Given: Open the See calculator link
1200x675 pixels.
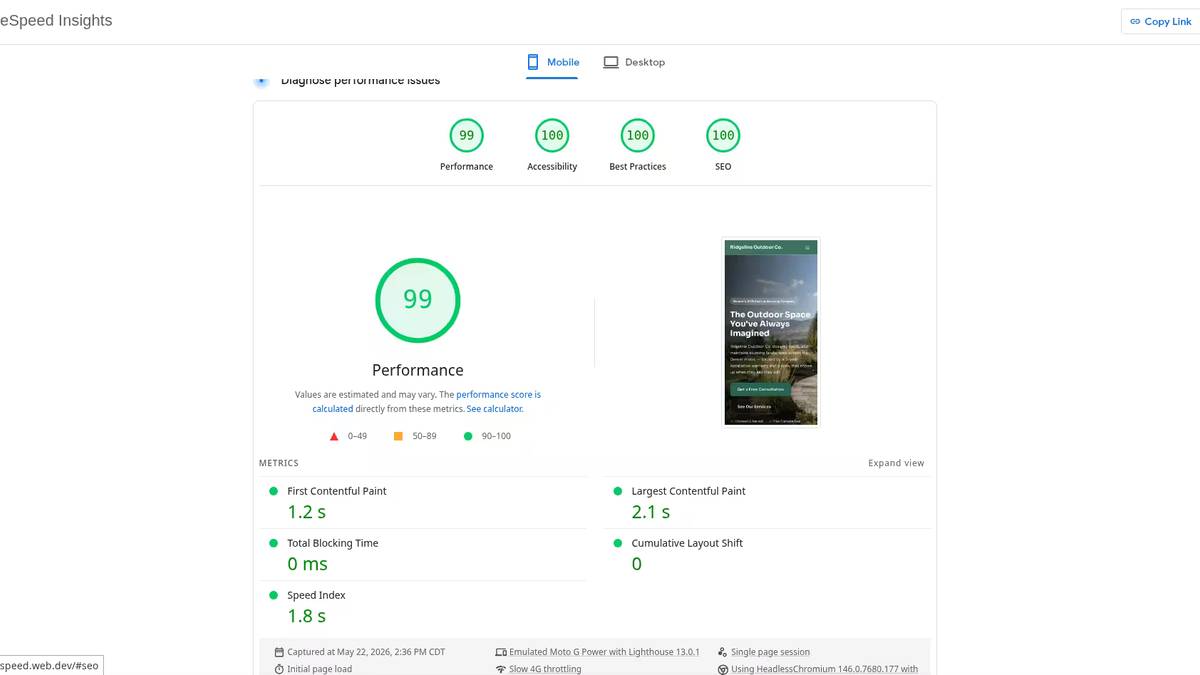Looking at the screenshot, I should (x=494, y=409).
